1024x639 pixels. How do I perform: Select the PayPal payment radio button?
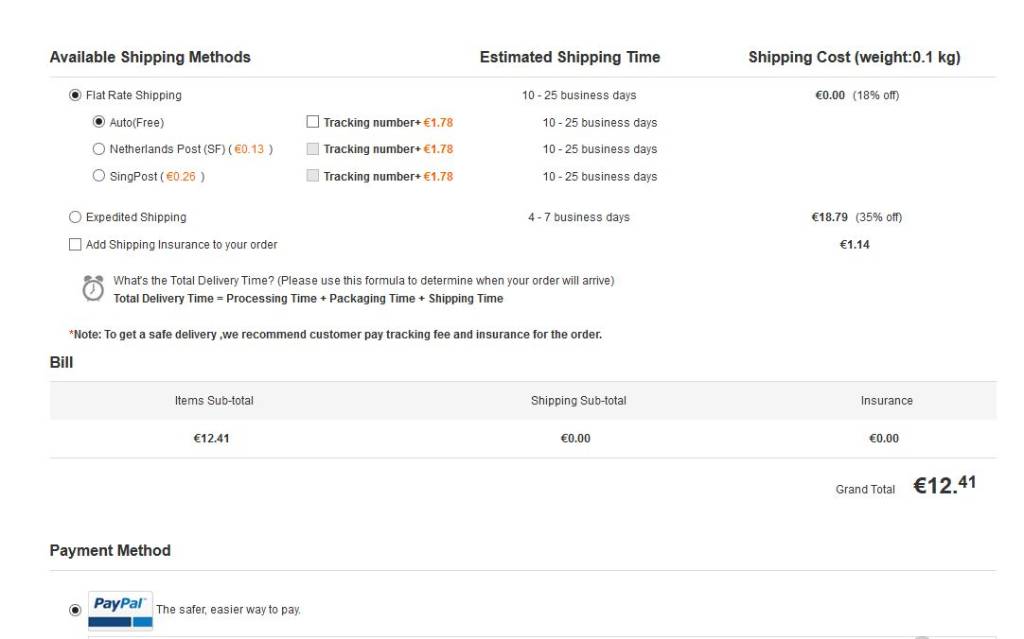tap(75, 610)
